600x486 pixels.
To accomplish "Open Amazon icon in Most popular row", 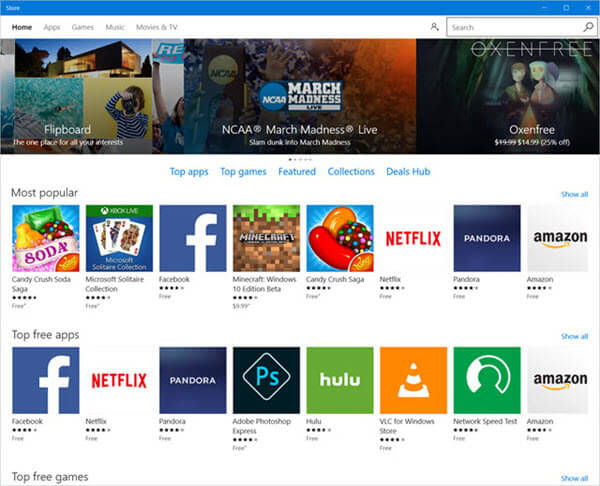I will 558,238.
